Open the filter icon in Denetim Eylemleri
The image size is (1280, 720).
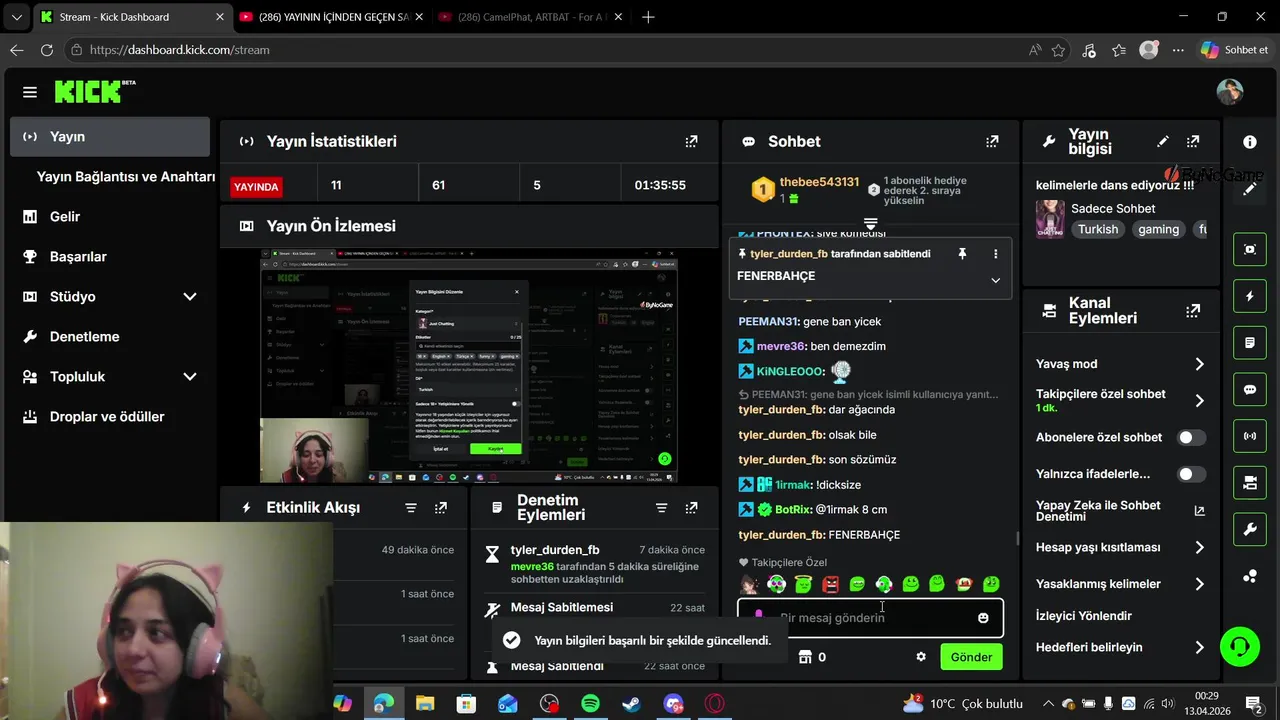(661, 508)
